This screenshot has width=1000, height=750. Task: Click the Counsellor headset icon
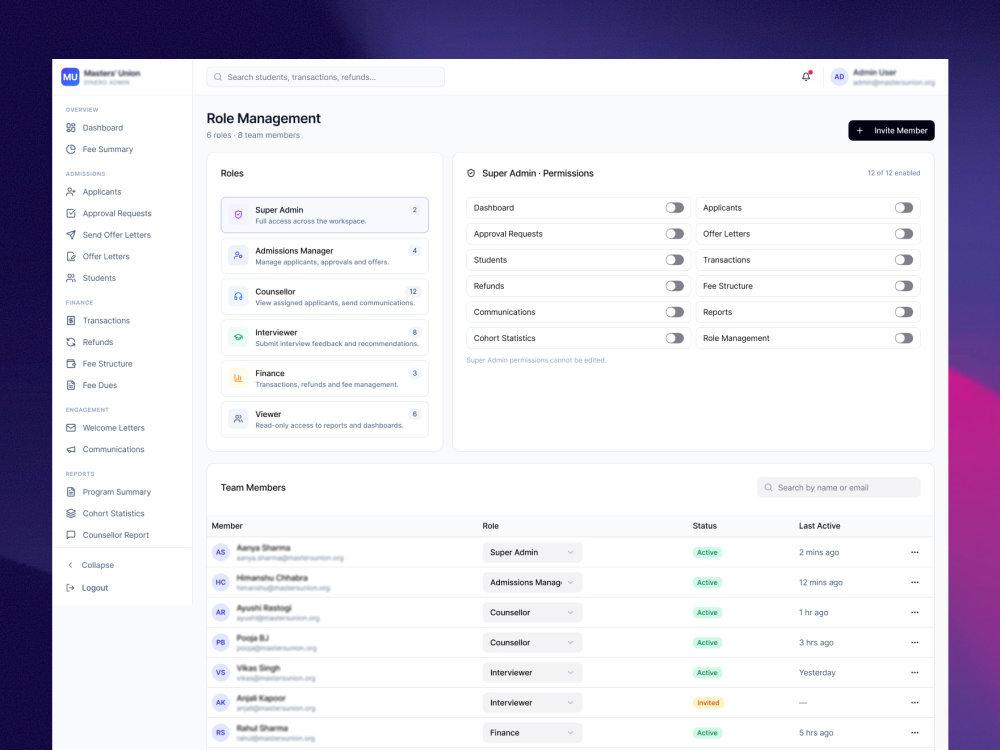(238, 297)
